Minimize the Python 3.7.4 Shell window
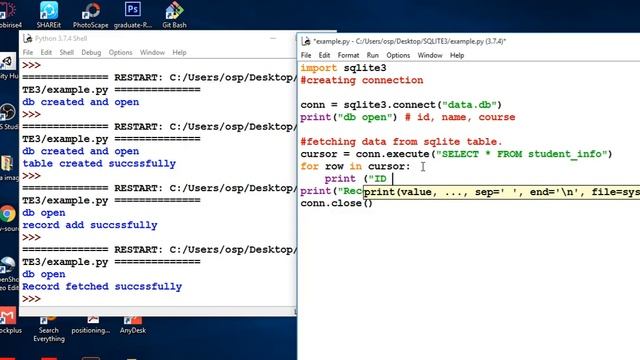 tap(273, 38)
